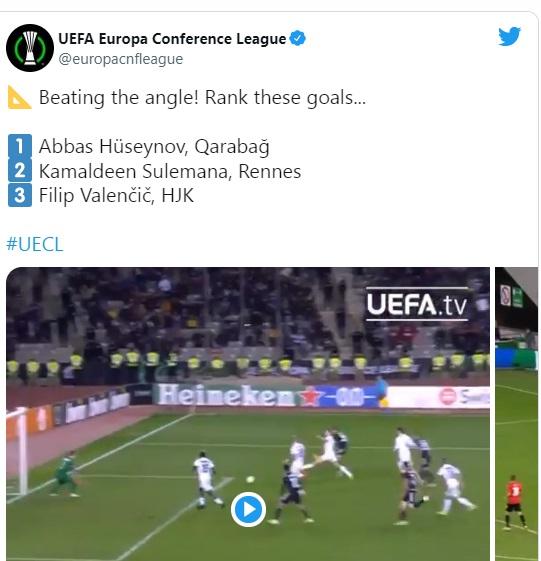Click the number 3 keycap emoji
Screen dimensions: 541x561
point(20,195)
